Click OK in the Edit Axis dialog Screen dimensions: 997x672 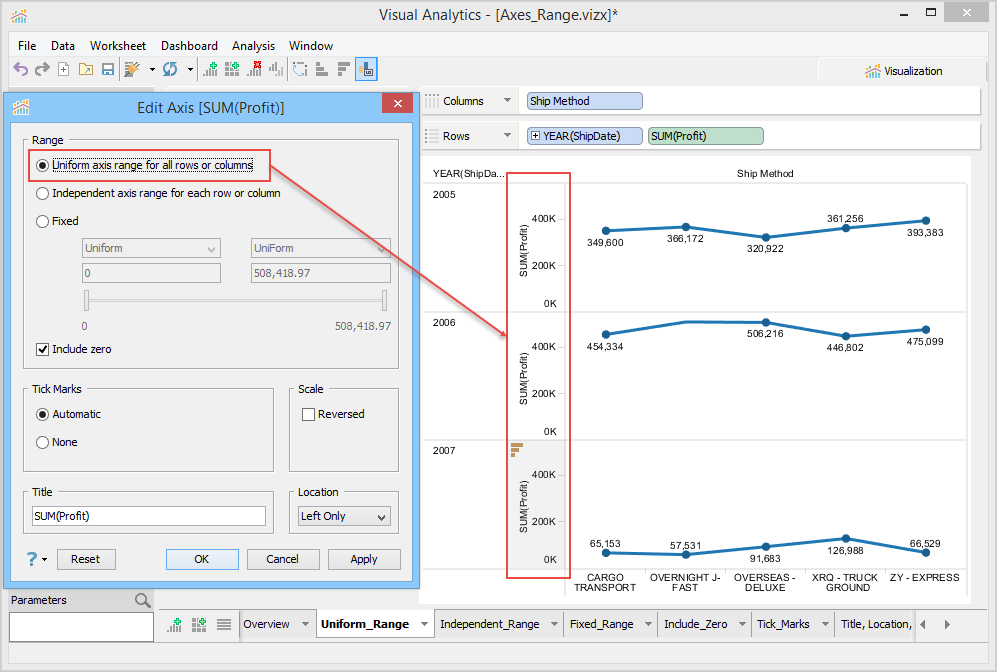(x=202, y=559)
